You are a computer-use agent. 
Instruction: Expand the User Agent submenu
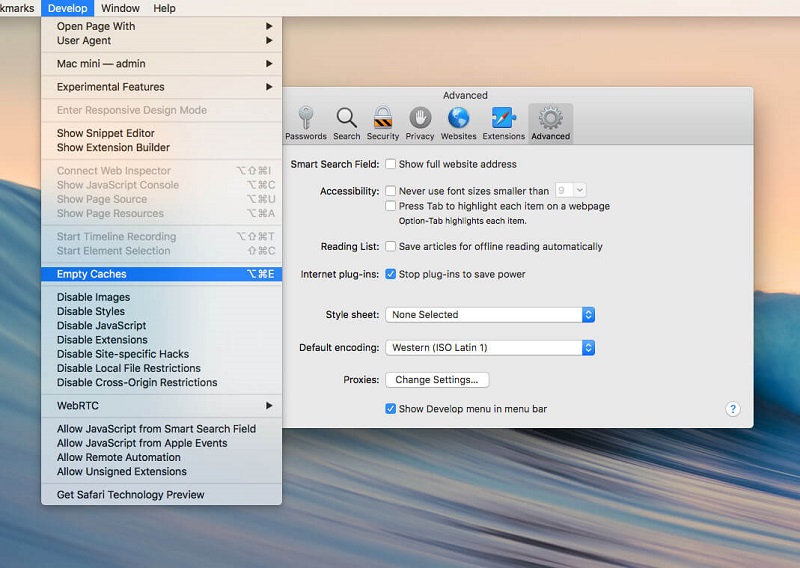pyautogui.click(x=161, y=40)
